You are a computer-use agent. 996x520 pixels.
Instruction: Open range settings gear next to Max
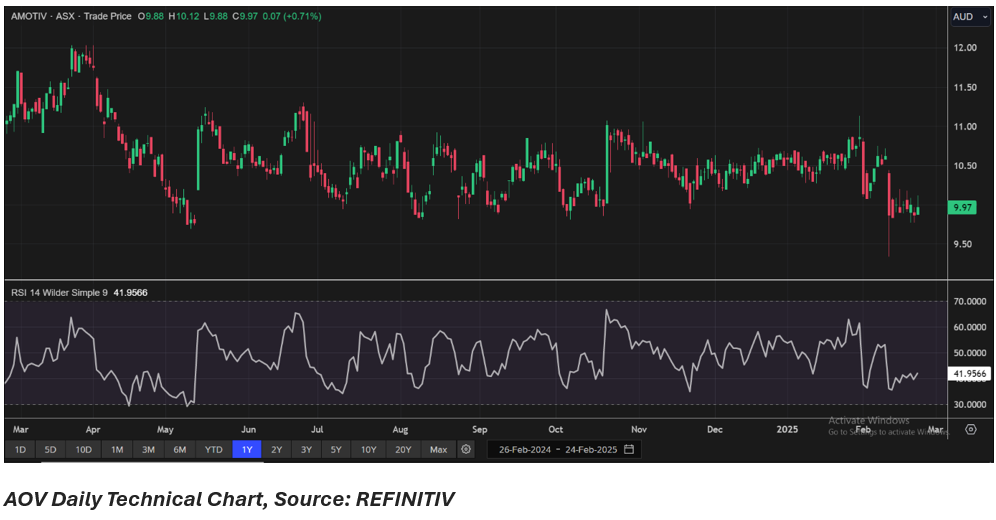click(466, 450)
